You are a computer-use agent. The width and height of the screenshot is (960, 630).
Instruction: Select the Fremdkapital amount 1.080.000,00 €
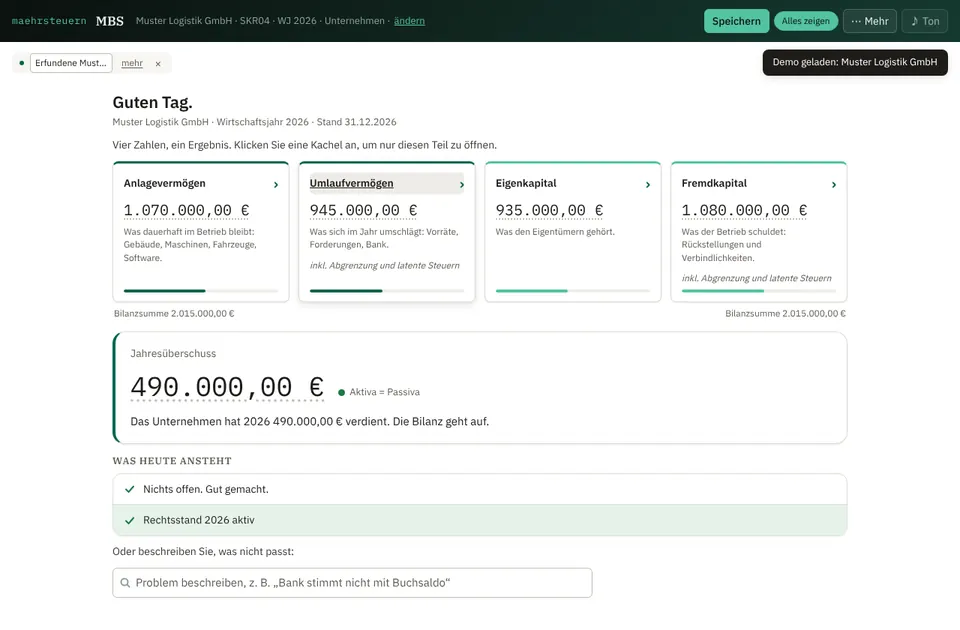744,211
